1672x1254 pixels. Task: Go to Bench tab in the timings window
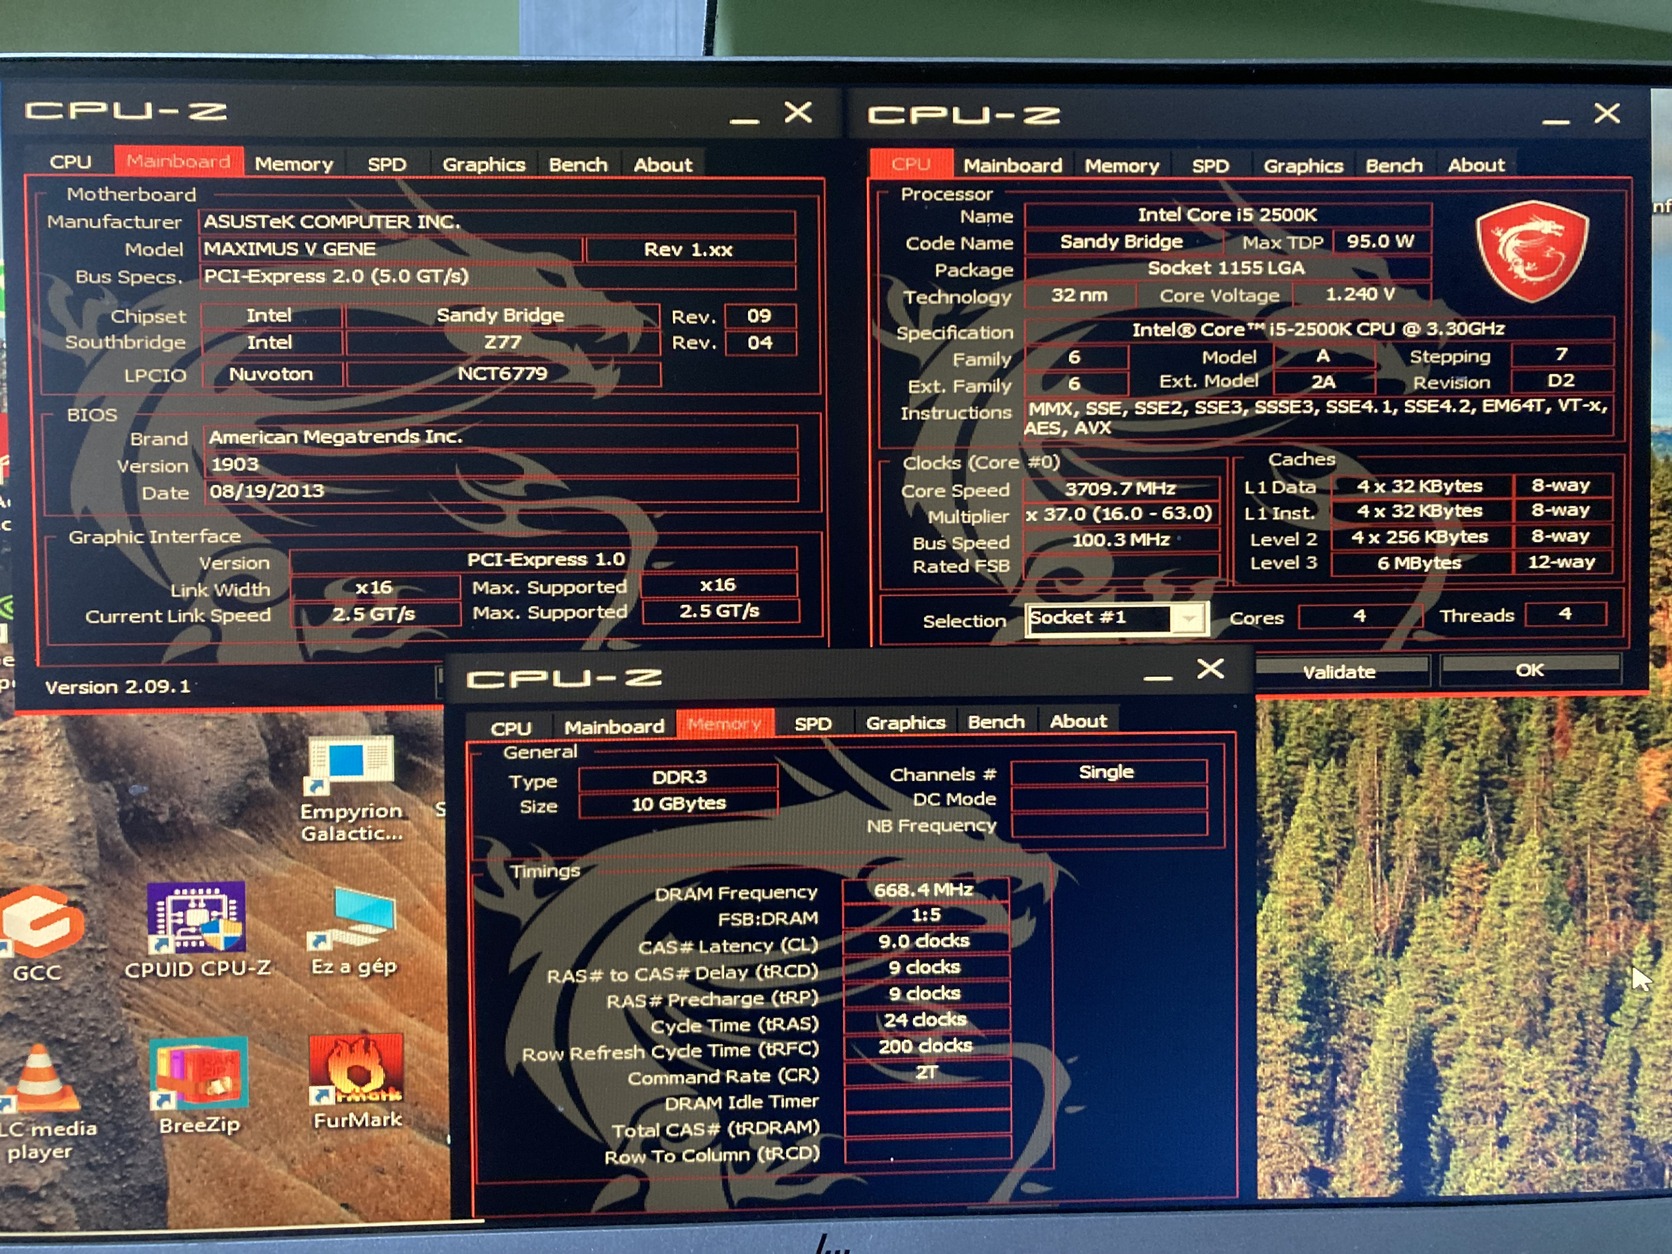point(996,721)
